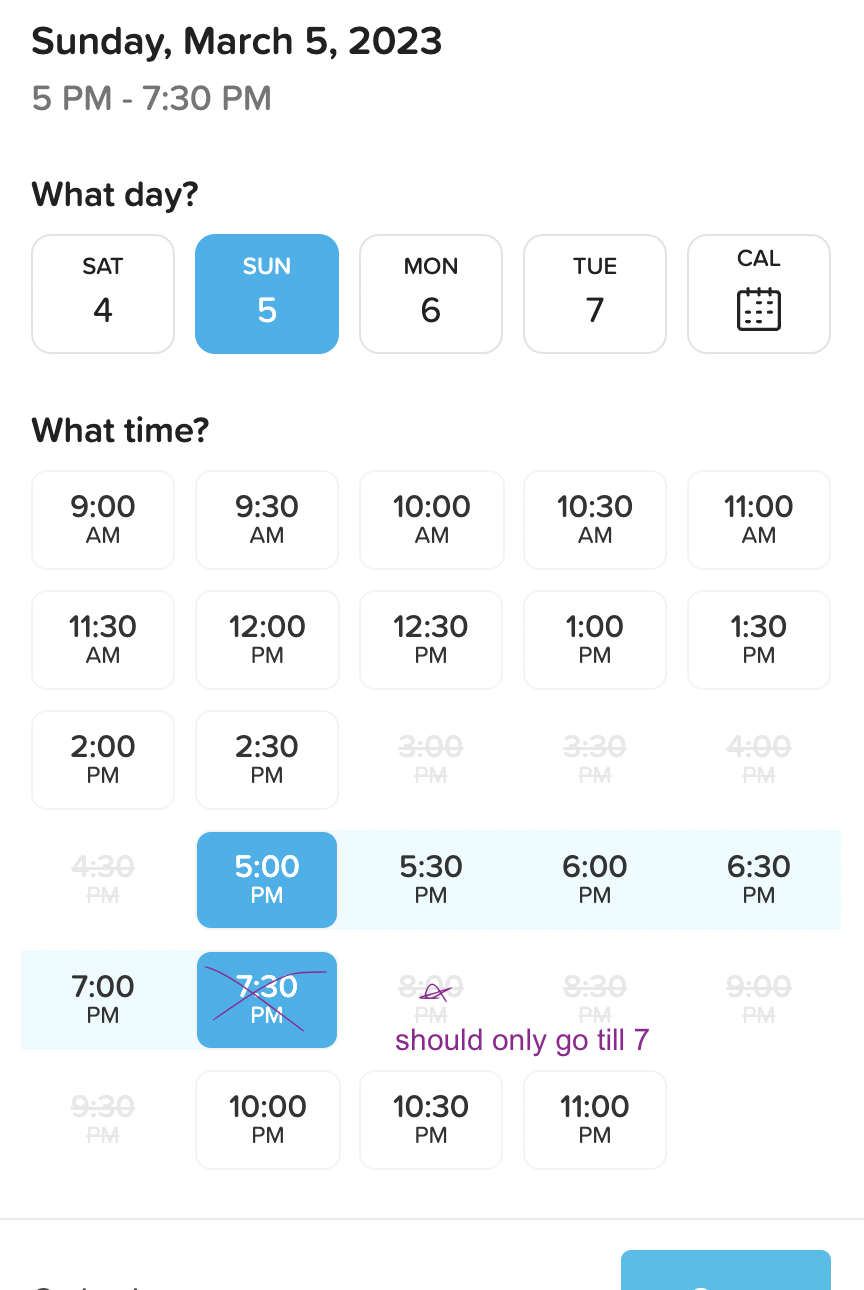The image size is (864, 1290).
Task: Choose the 11:00 PM time slot
Action: (x=595, y=1120)
